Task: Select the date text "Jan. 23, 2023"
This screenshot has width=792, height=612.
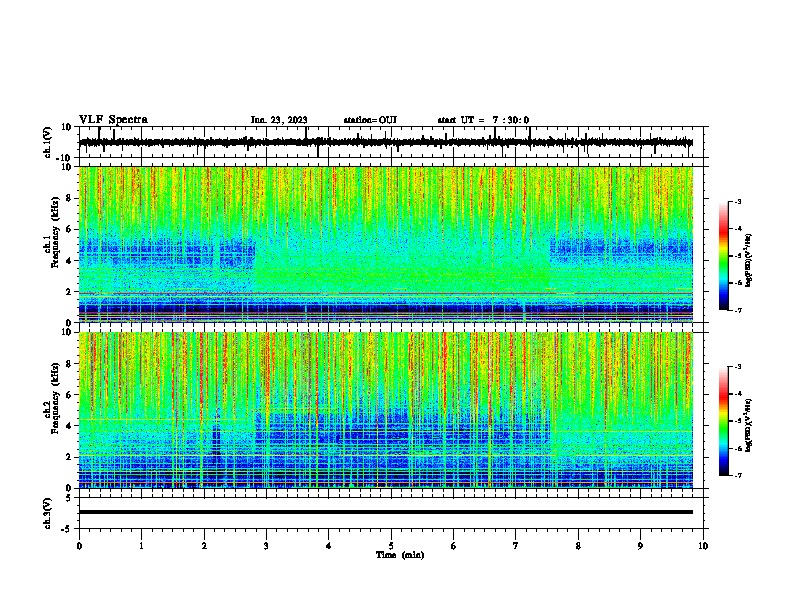Action: pyautogui.click(x=279, y=120)
